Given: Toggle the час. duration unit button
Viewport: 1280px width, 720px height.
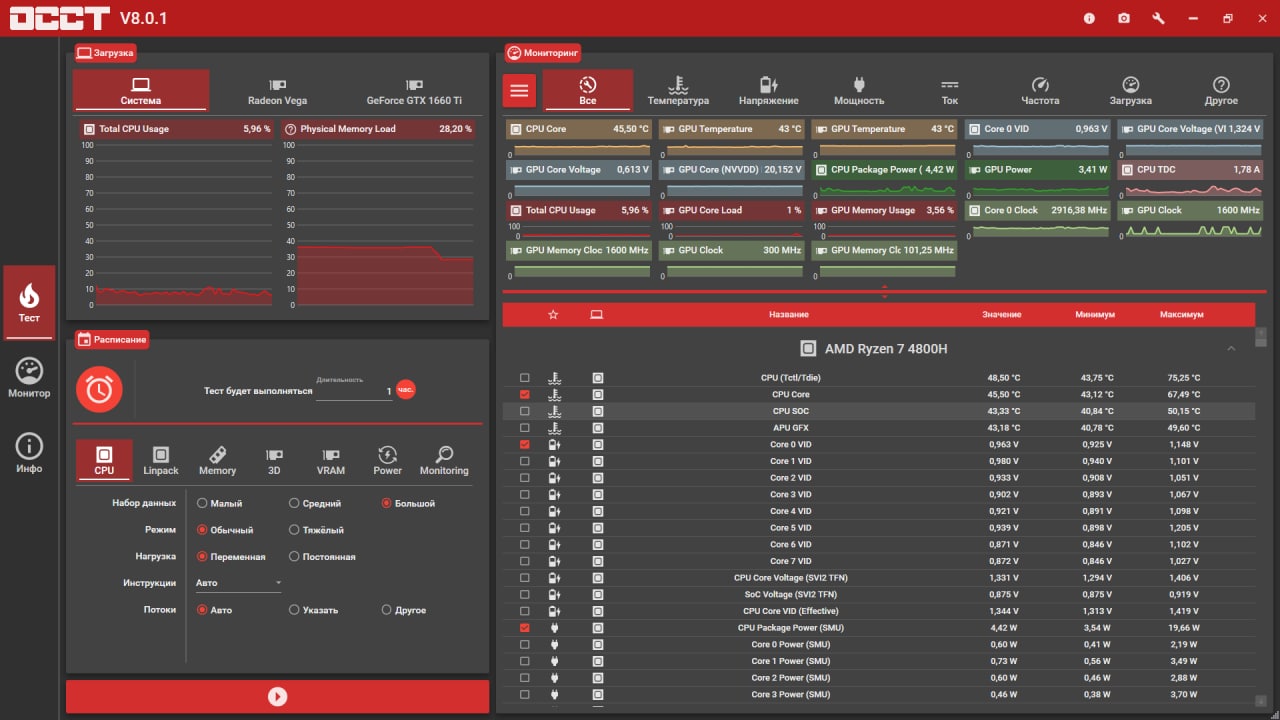Looking at the screenshot, I should [406, 390].
